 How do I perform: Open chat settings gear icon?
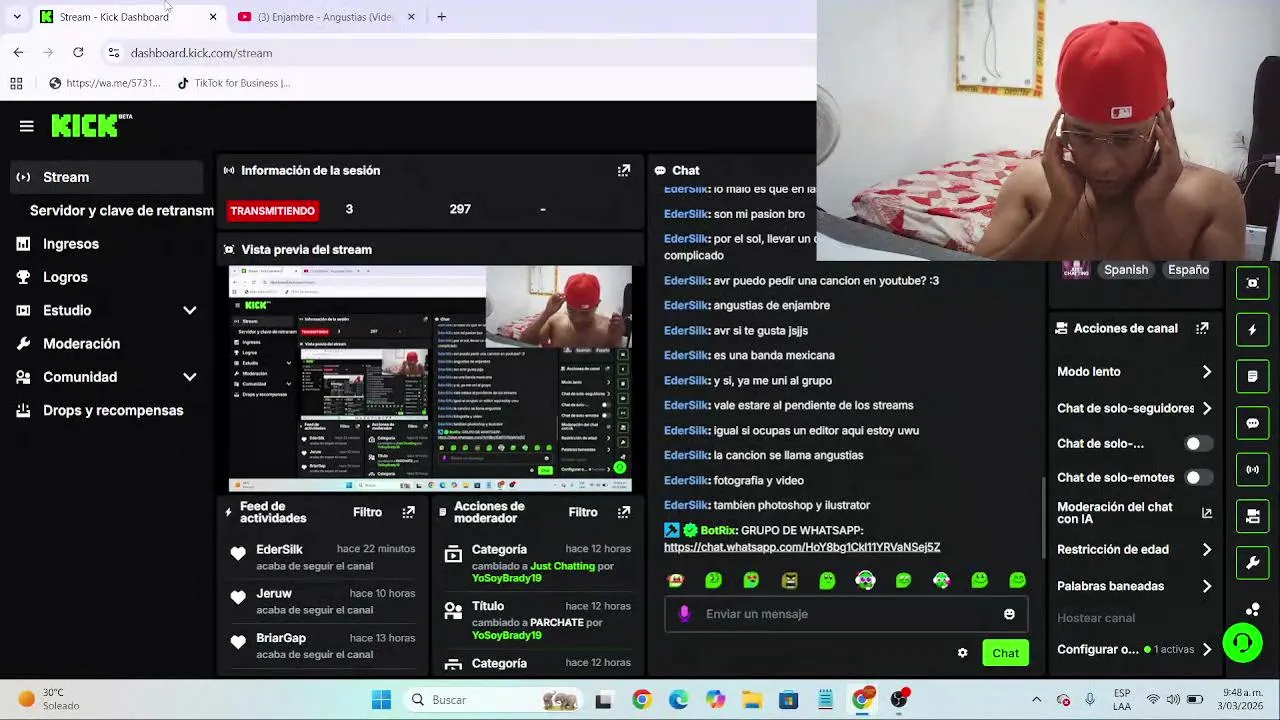tap(962, 653)
